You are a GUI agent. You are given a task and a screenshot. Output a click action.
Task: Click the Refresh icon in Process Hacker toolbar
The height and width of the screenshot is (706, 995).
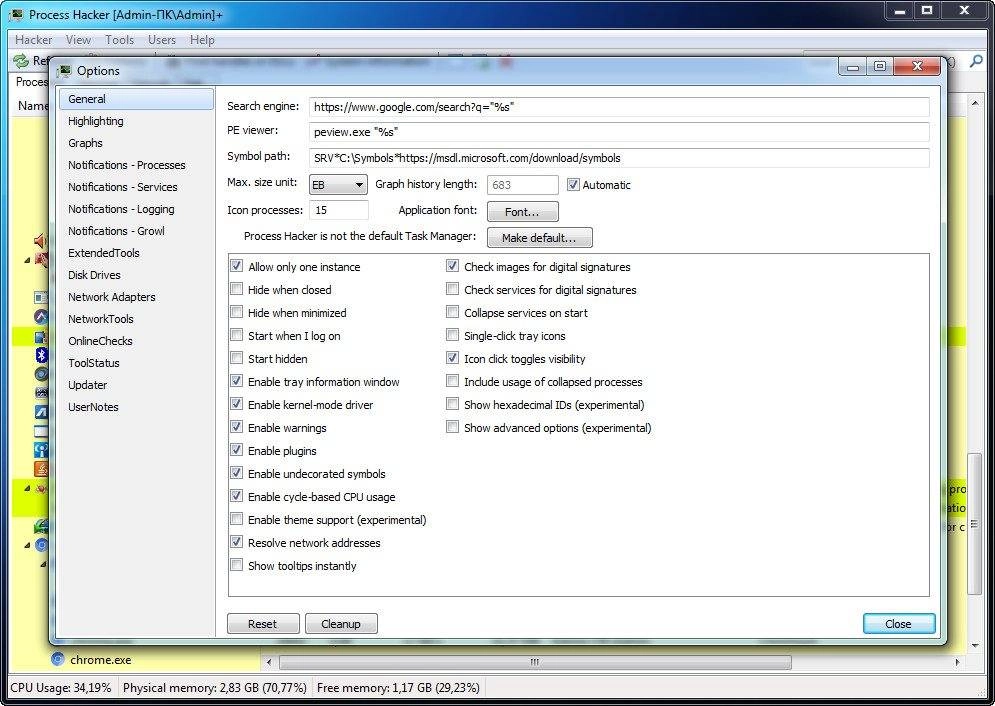[21, 60]
